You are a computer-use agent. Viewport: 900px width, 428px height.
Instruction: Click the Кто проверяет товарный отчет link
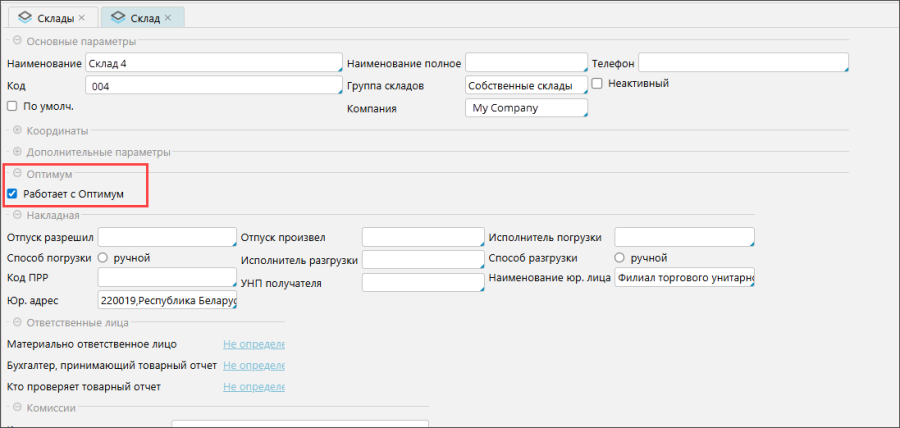[x=255, y=386]
